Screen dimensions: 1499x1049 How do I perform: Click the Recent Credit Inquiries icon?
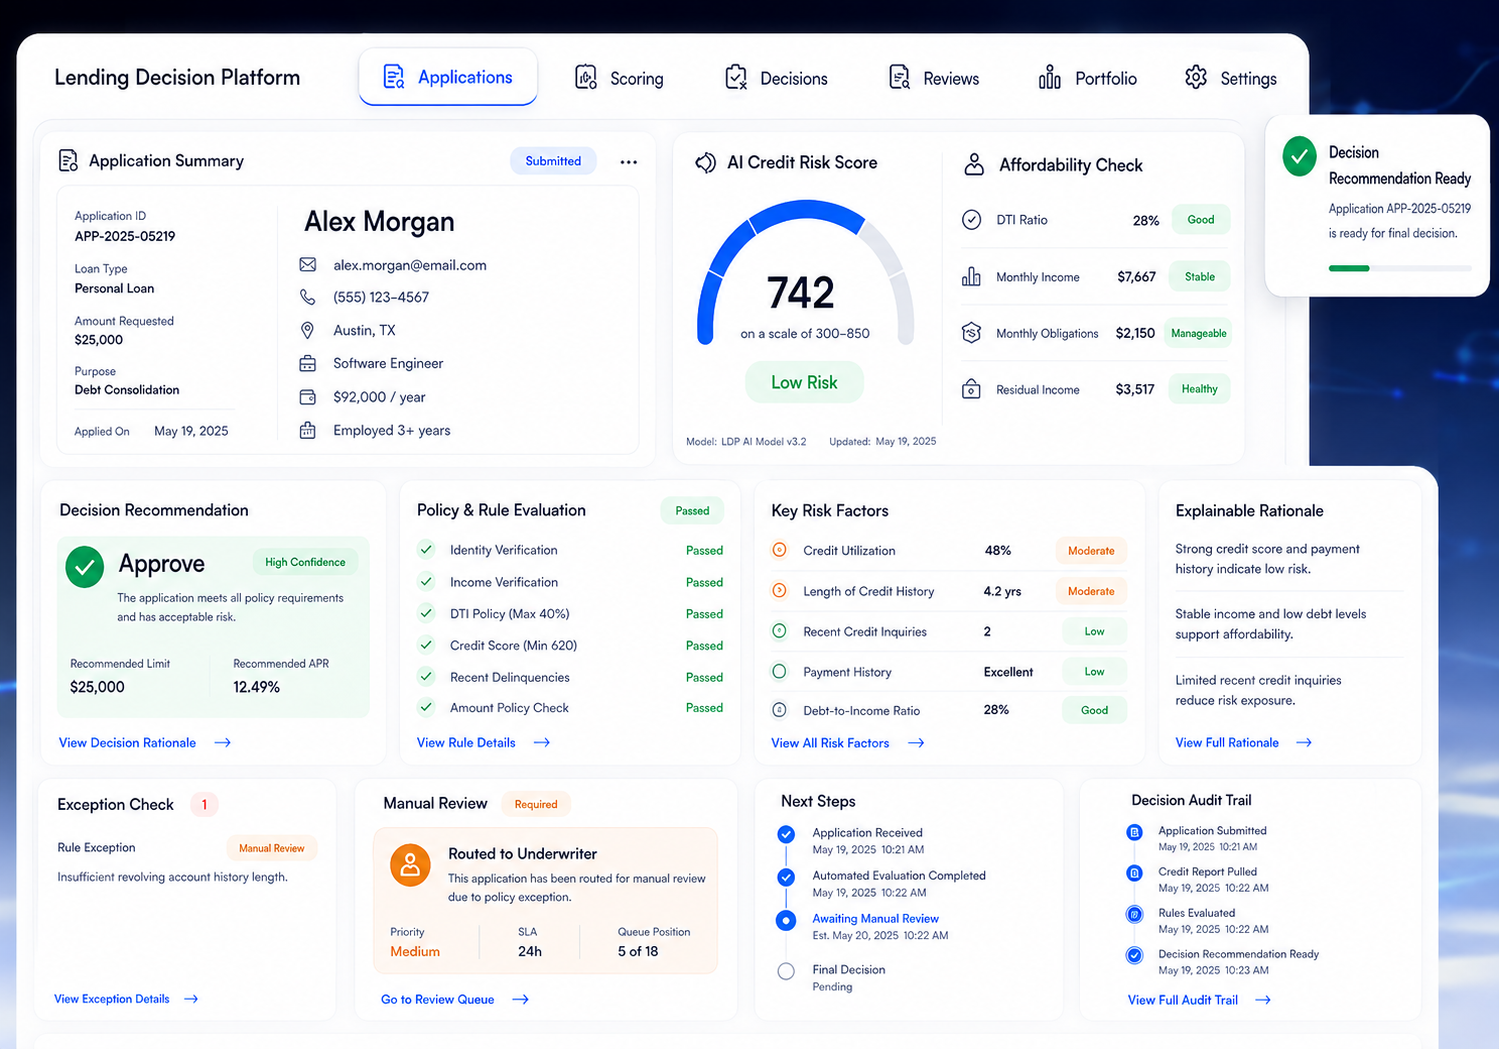coord(780,631)
